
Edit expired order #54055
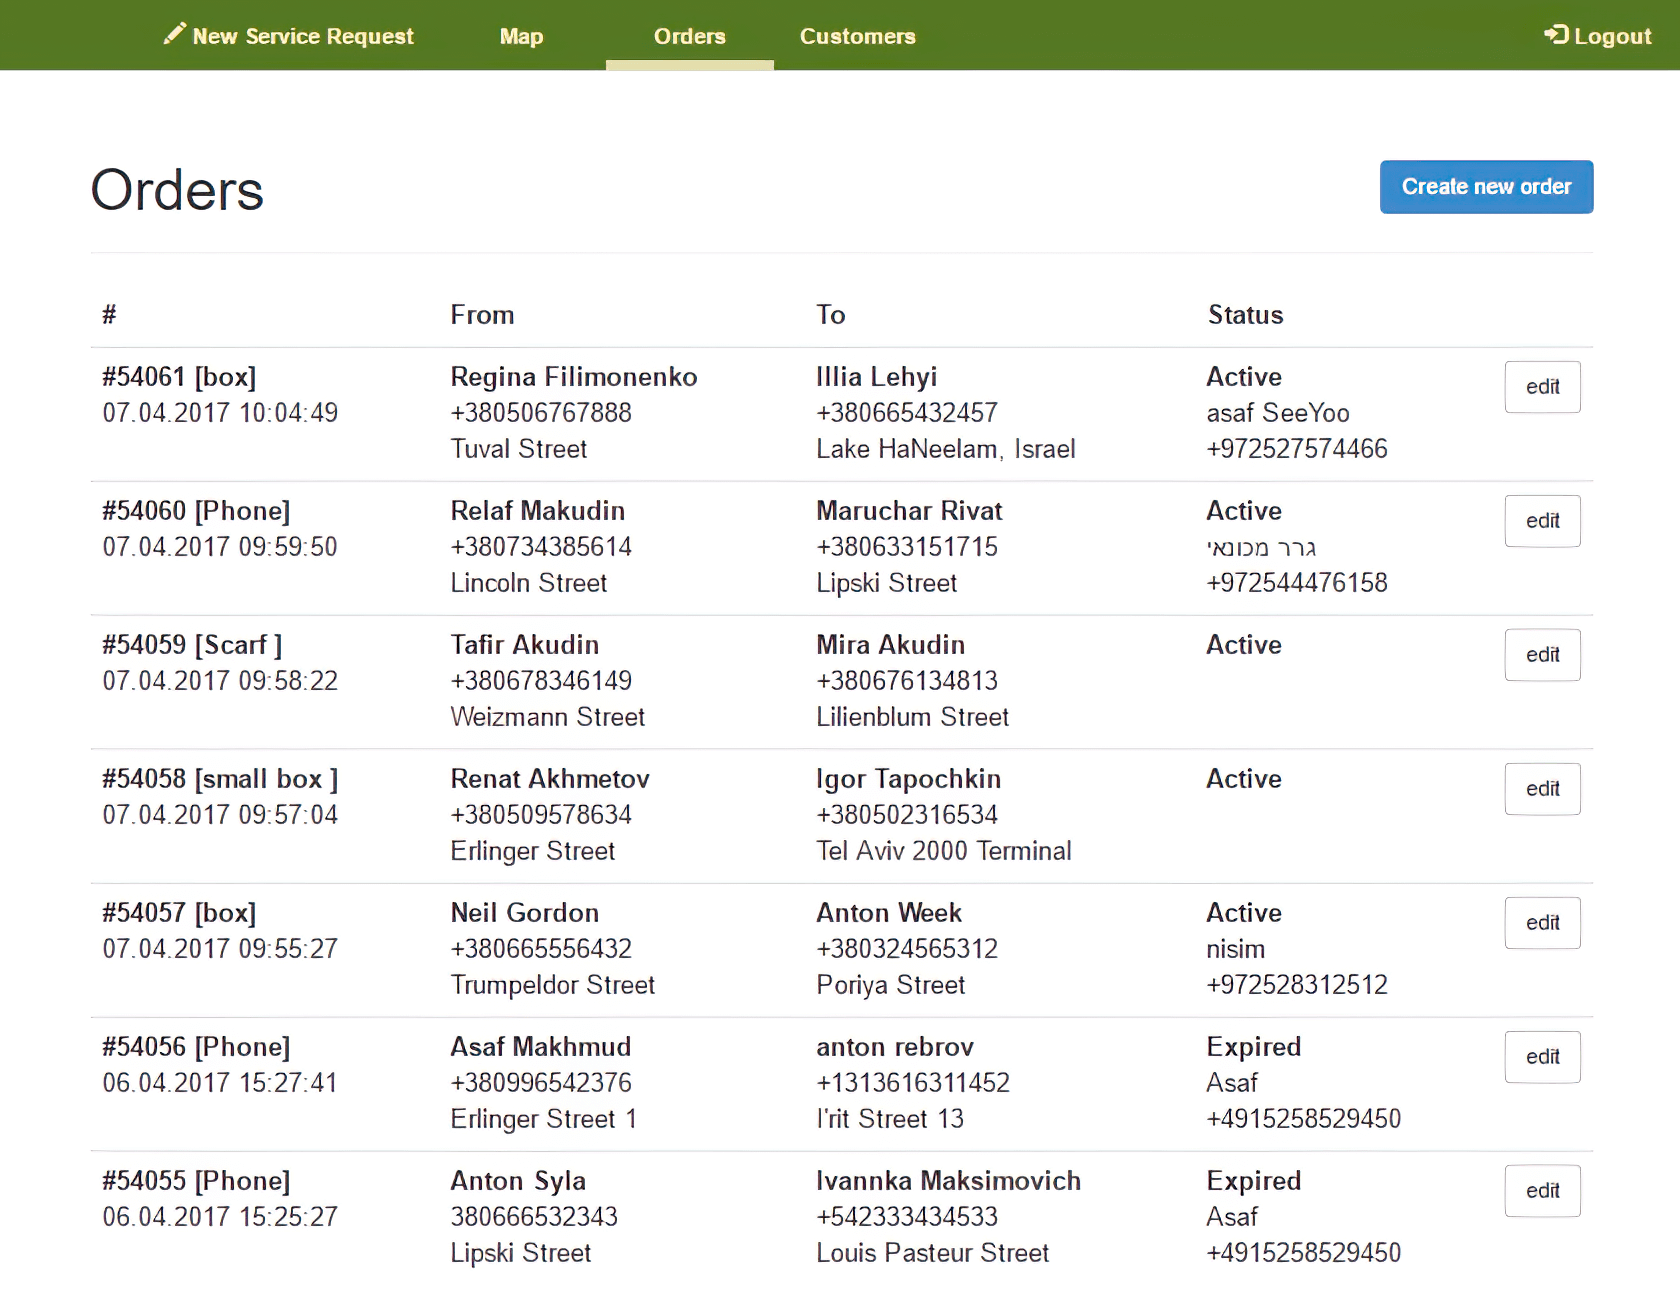tap(1541, 1191)
